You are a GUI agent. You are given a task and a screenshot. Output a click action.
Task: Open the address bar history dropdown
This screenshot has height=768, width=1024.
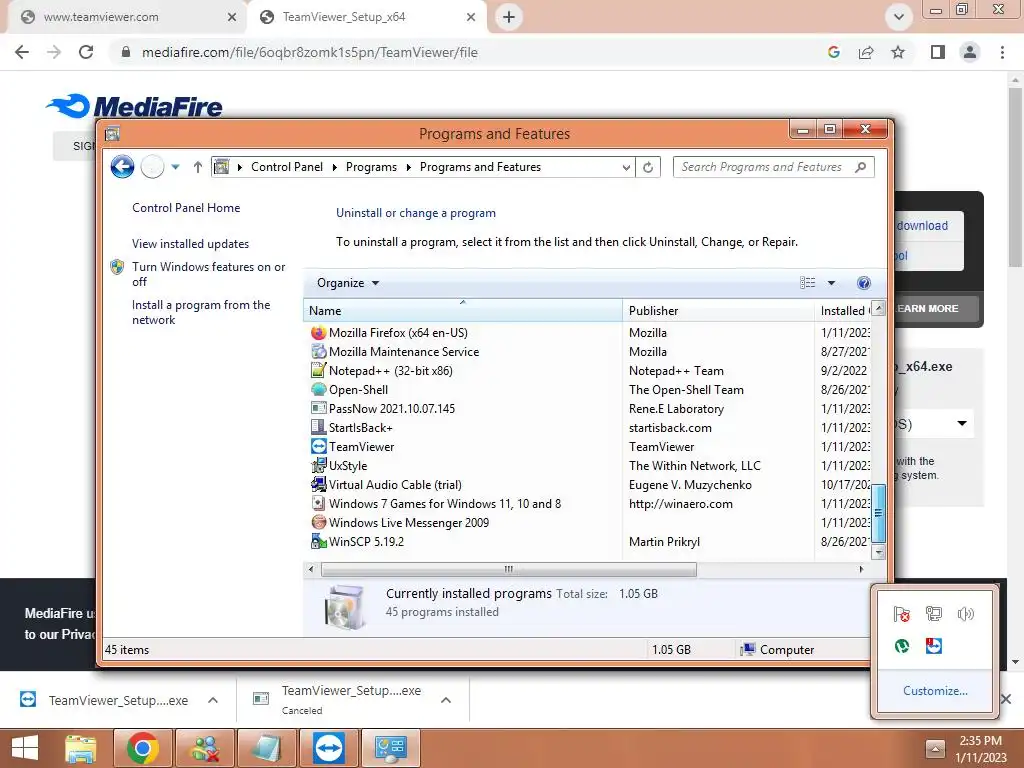click(626, 167)
